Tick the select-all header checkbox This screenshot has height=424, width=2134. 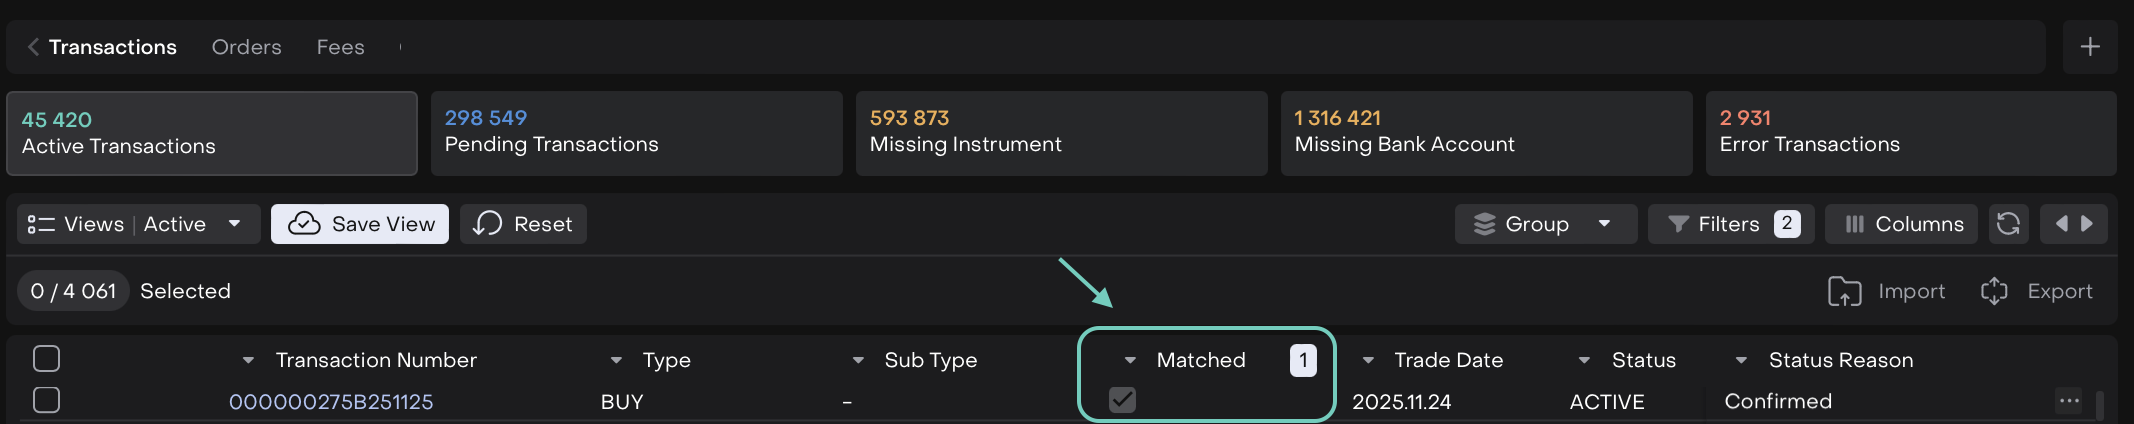(47, 358)
